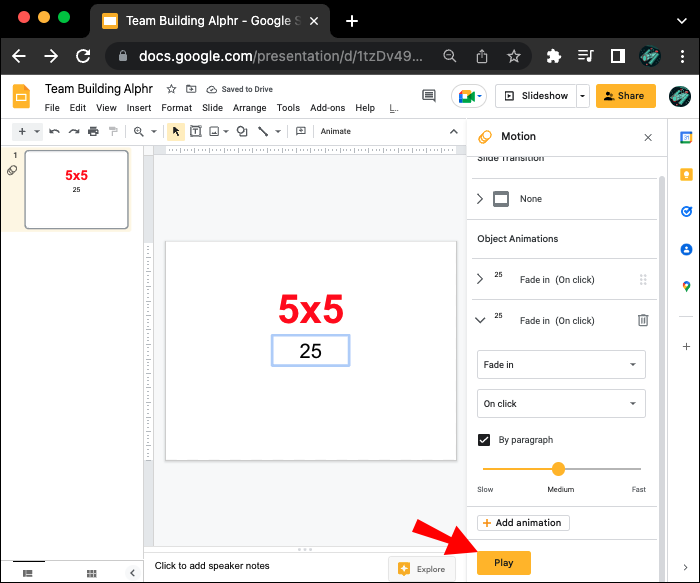Image resolution: width=700 pixels, height=583 pixels.
Task: Click the Shape tool icon
Action: point(242,131)
